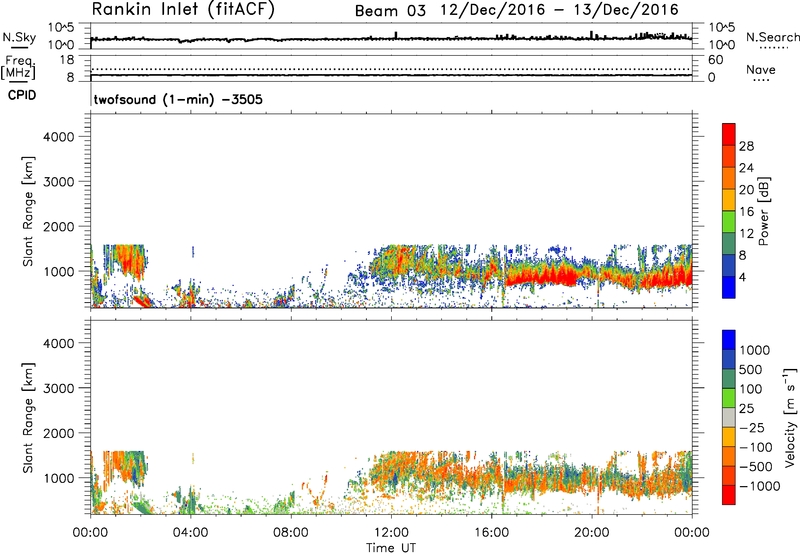Viewport: 800px width, 554px height.
Task: Click the '28' tick on power colorbar
Action: [x=746, y=146]
